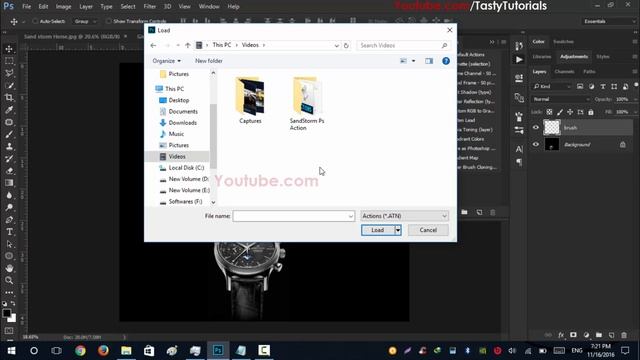Viewport: 640px width, 360px height.
Task: Toggle lock position in Layers panel
Action: pos(570,112)
